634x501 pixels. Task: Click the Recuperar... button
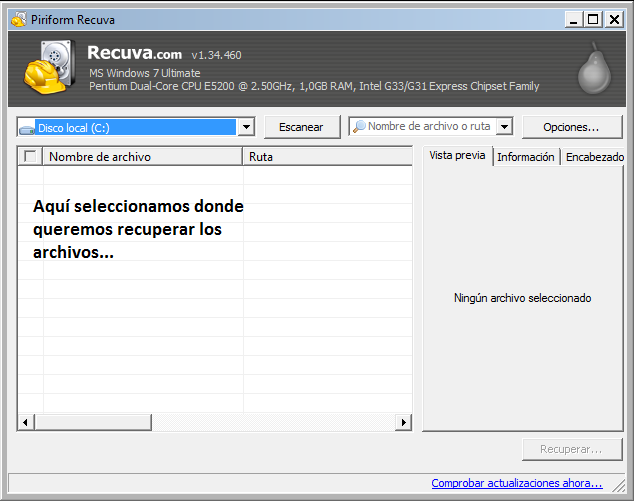point(571,450)
